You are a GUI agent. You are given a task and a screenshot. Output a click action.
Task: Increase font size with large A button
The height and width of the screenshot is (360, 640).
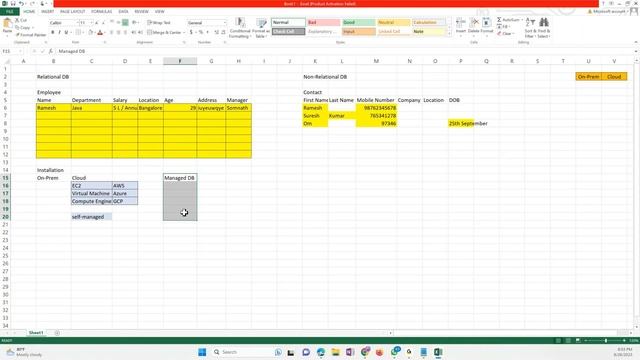(x=97, y=22)
